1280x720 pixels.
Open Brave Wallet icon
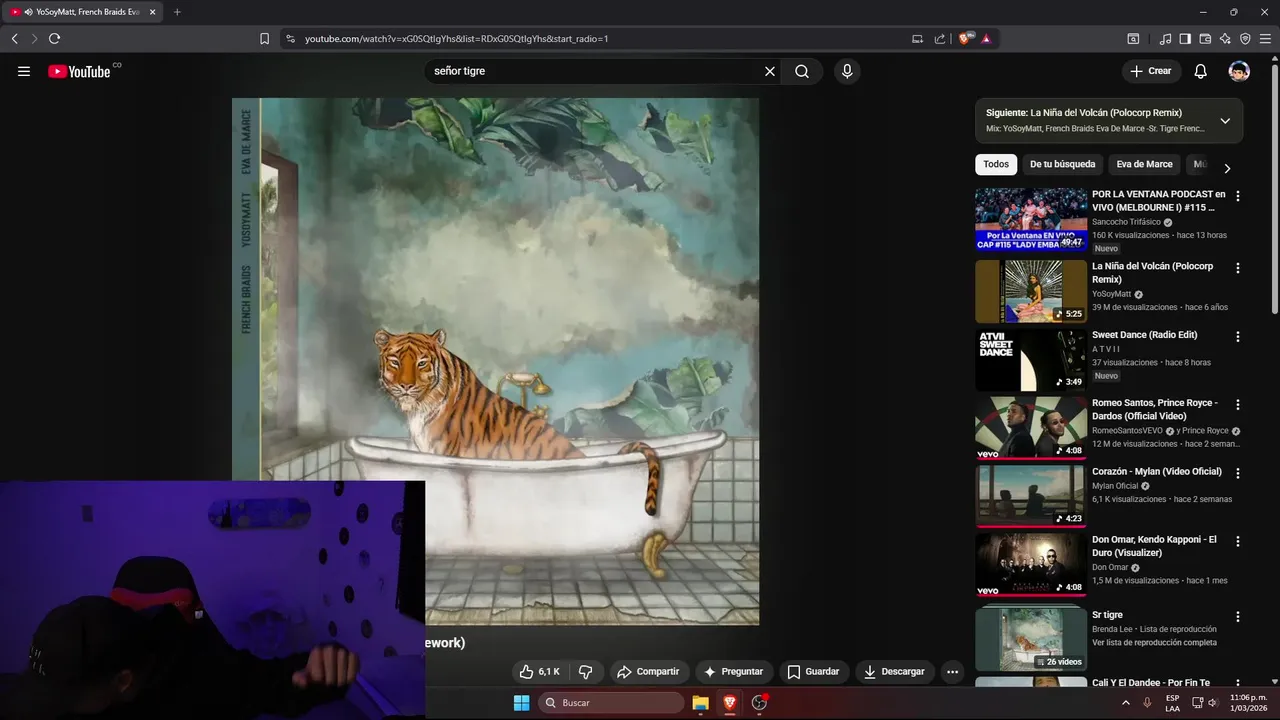click(1205, 38)
